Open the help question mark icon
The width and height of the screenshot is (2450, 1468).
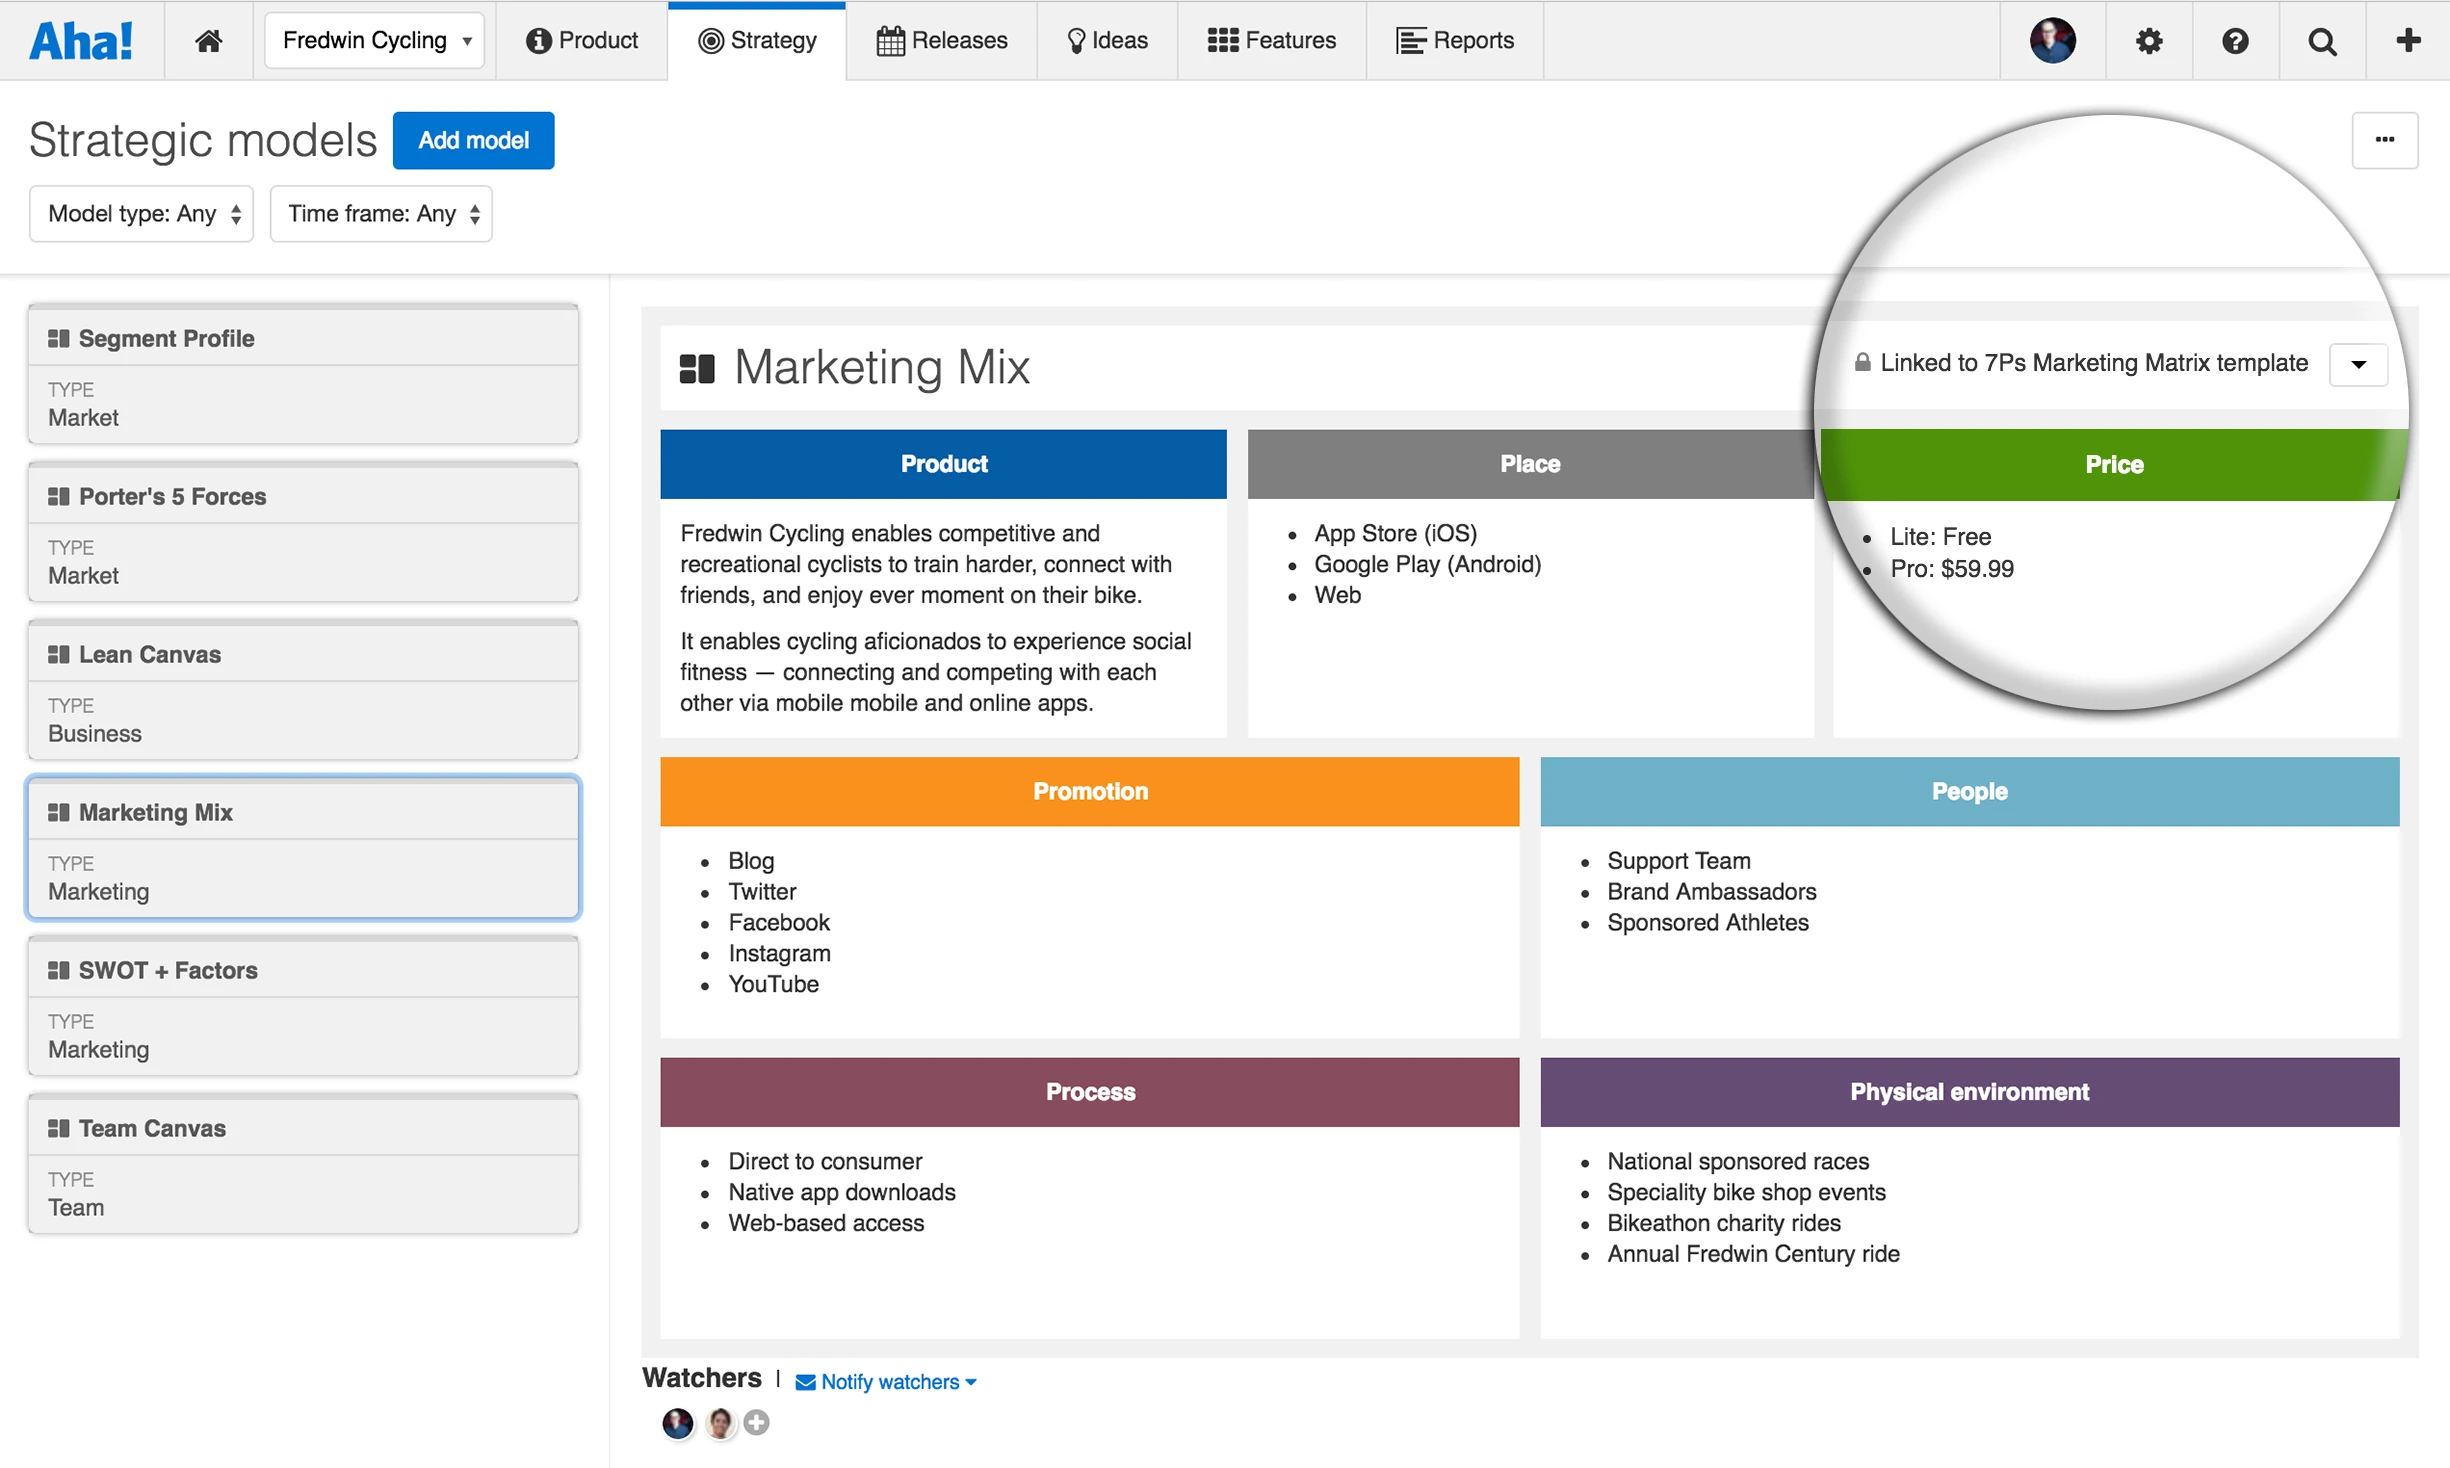[2235, 40]
